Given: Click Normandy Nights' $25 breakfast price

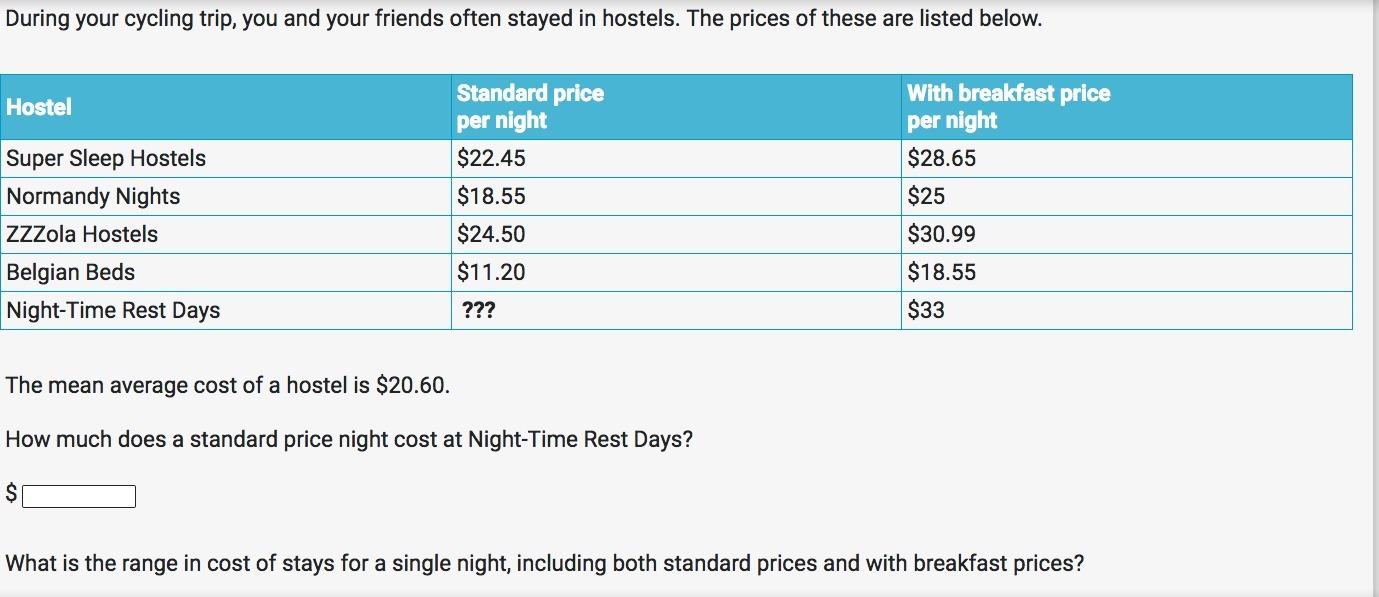Looking at the screenshot, I should tap(926, 196).
